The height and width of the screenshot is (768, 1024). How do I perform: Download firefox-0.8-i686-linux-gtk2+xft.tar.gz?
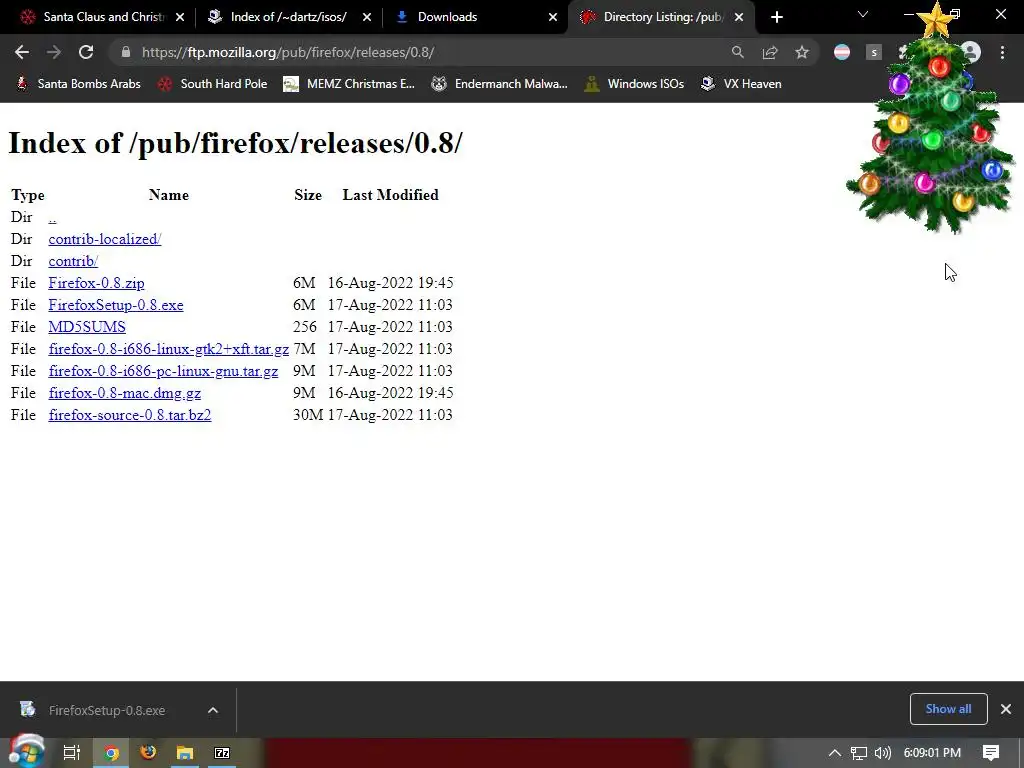pyautogui.click(x=168, y=349)
